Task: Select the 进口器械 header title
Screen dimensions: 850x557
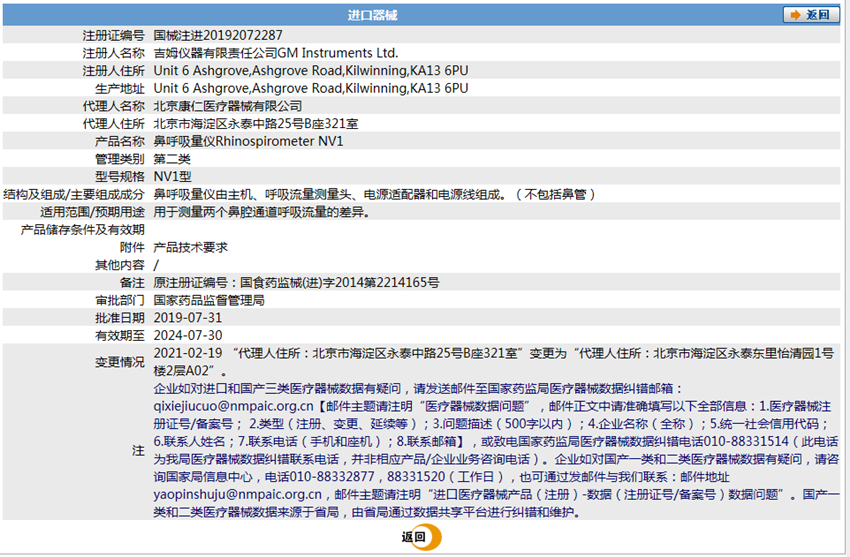Action: [372, 15]
